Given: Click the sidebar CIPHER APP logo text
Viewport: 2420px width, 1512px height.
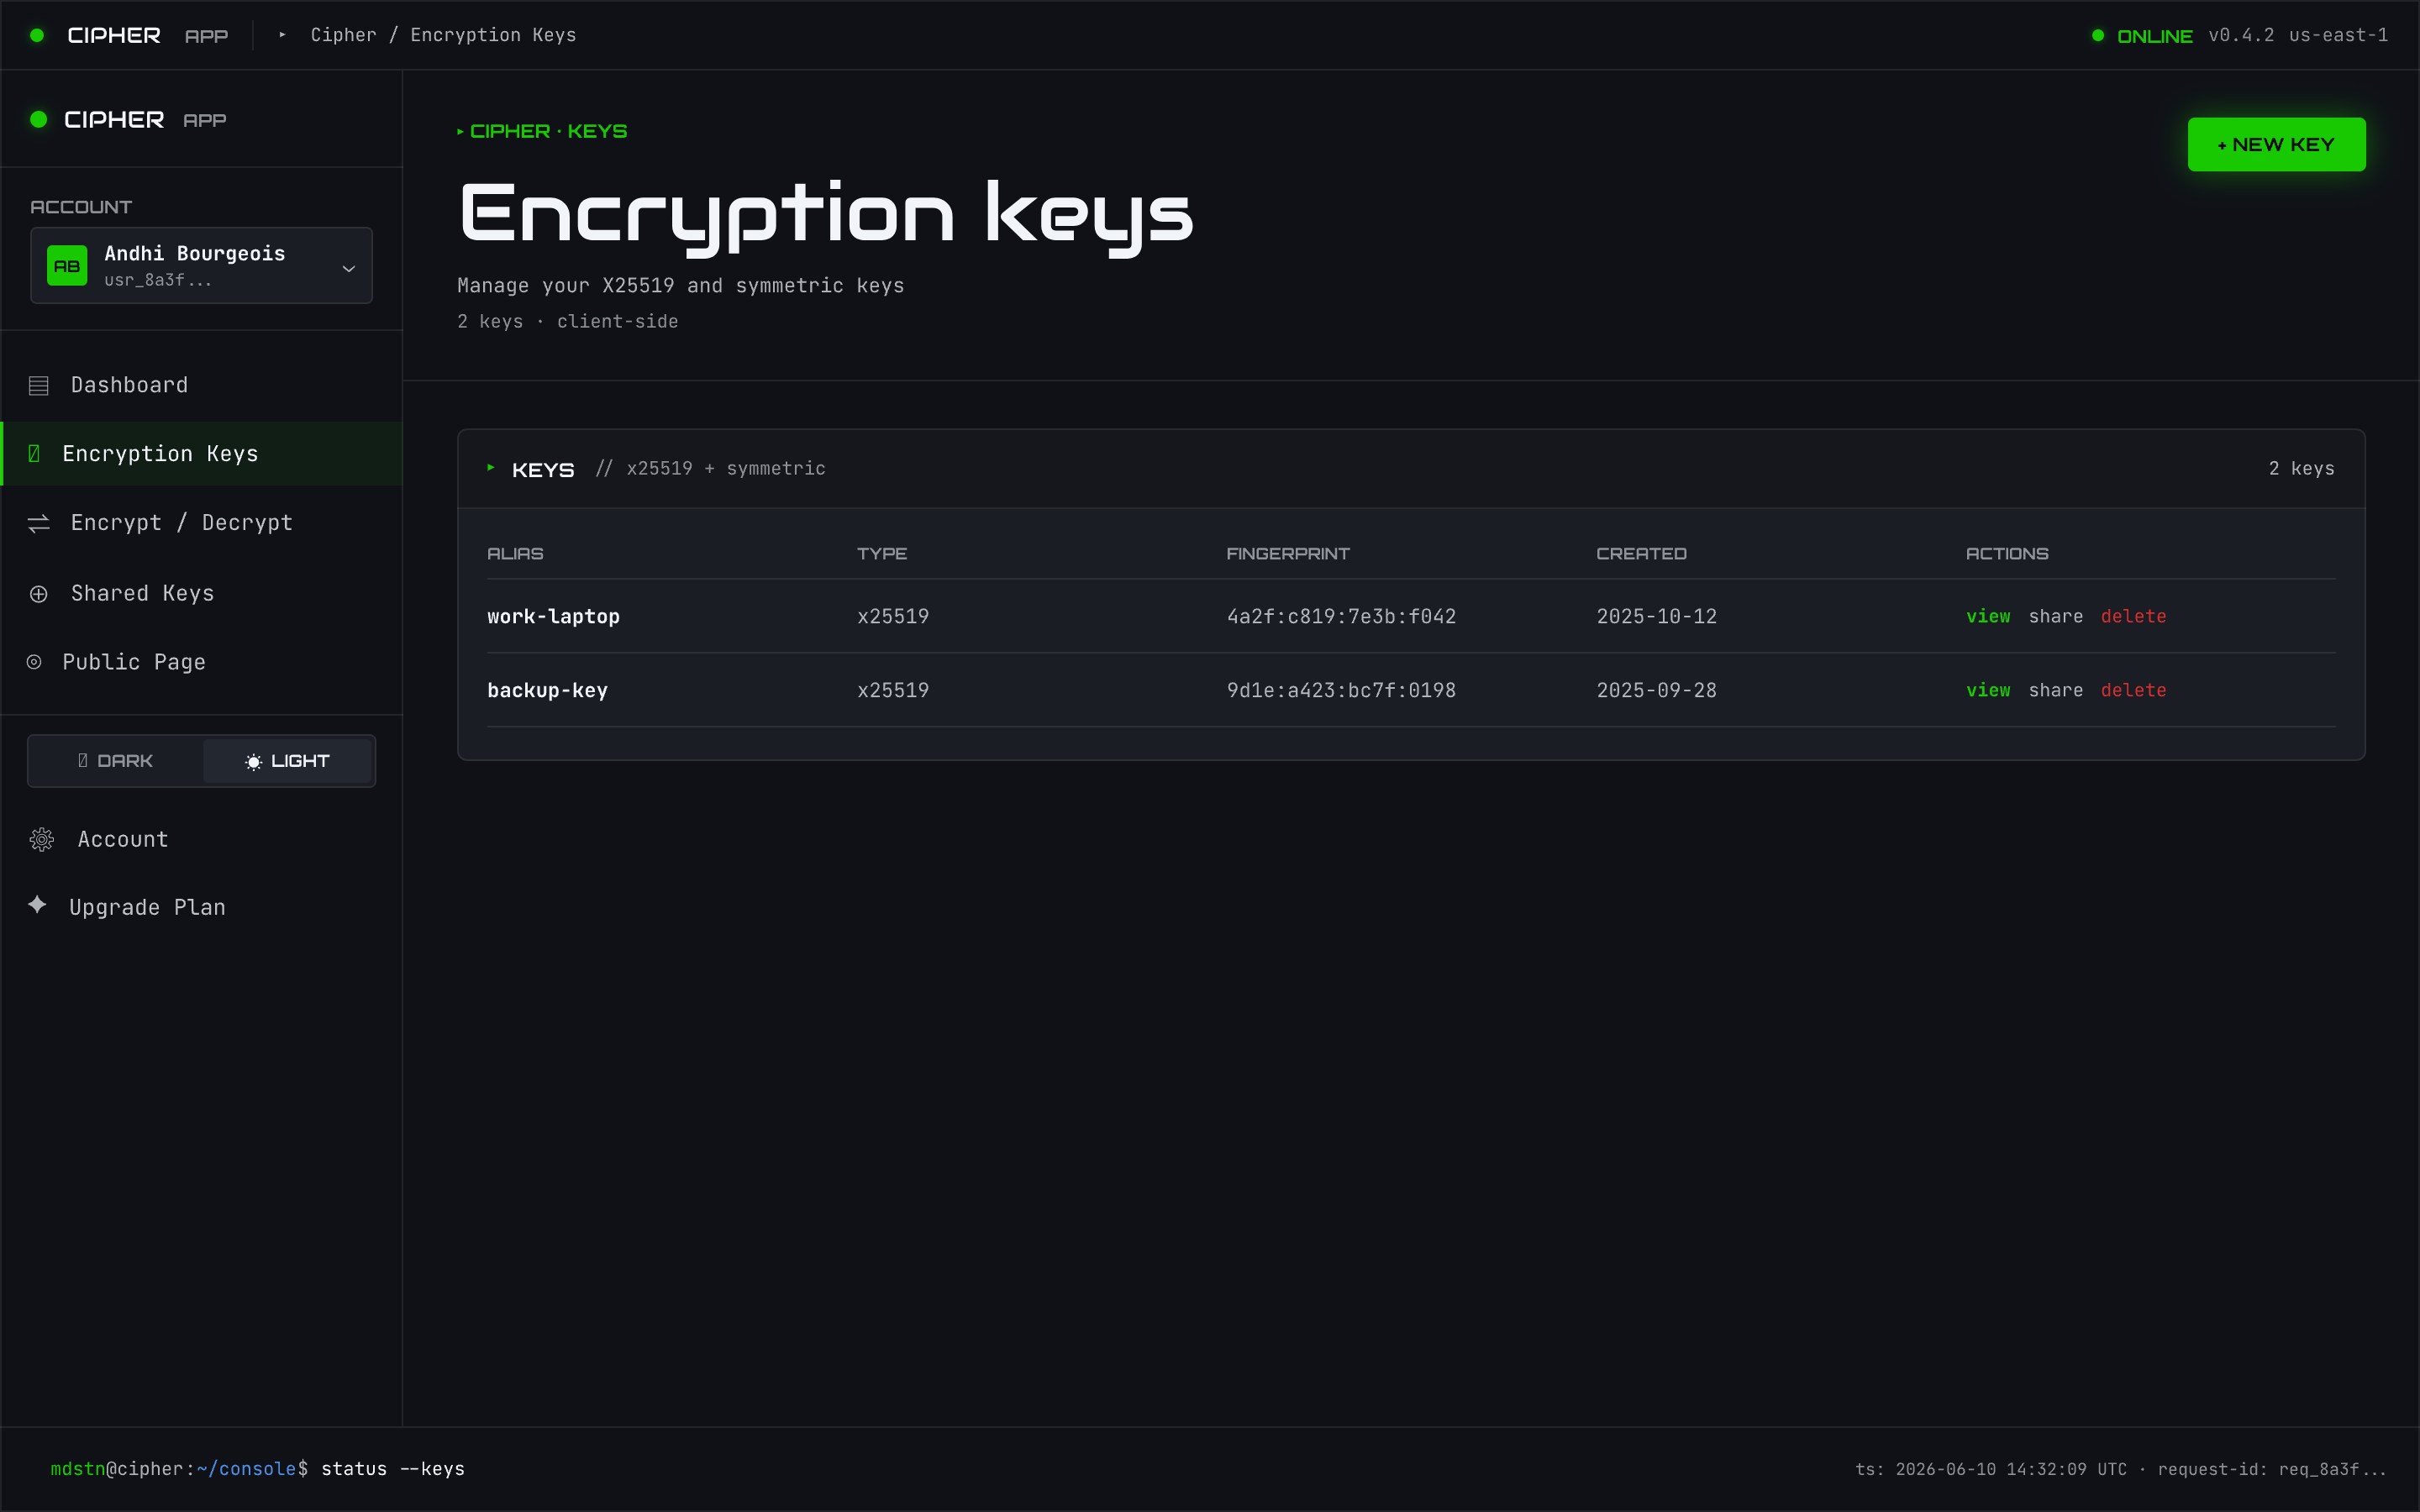Looking at the screenshot, I should (x=145, y=120).
